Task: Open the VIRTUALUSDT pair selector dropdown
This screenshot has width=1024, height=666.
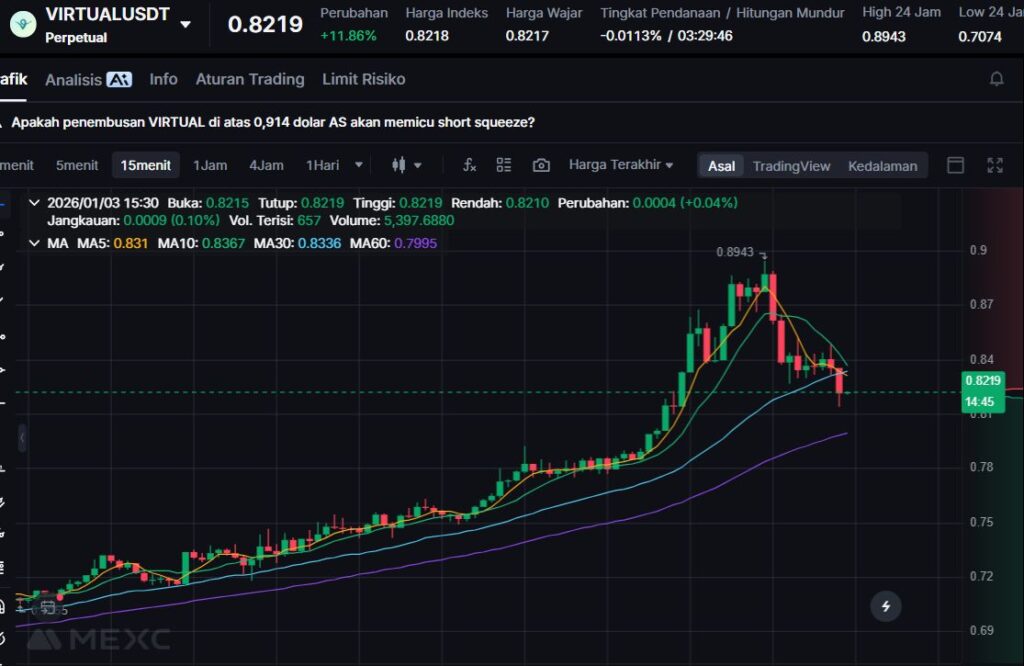Action: pos(185,24)
